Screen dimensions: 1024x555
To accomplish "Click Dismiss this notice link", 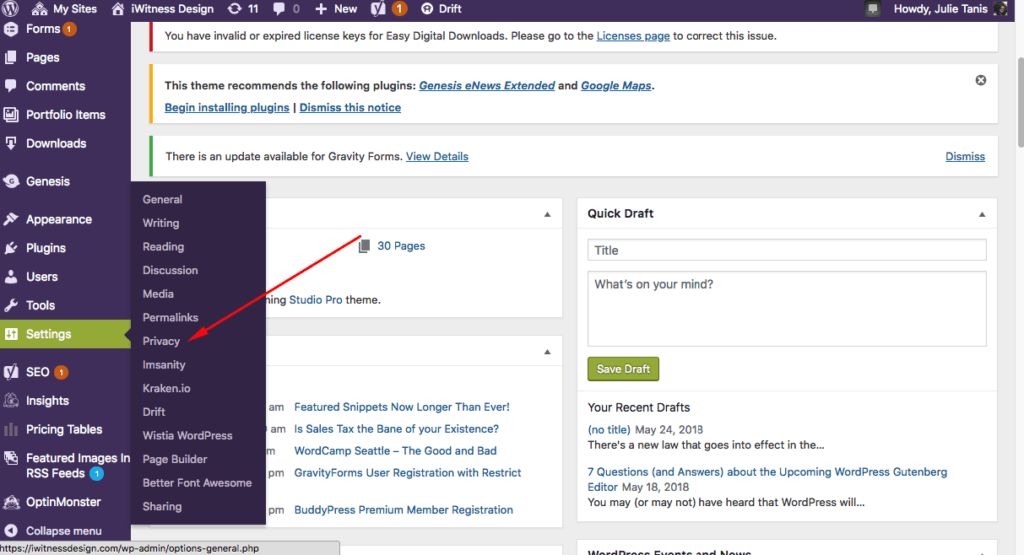I will 350,107.
